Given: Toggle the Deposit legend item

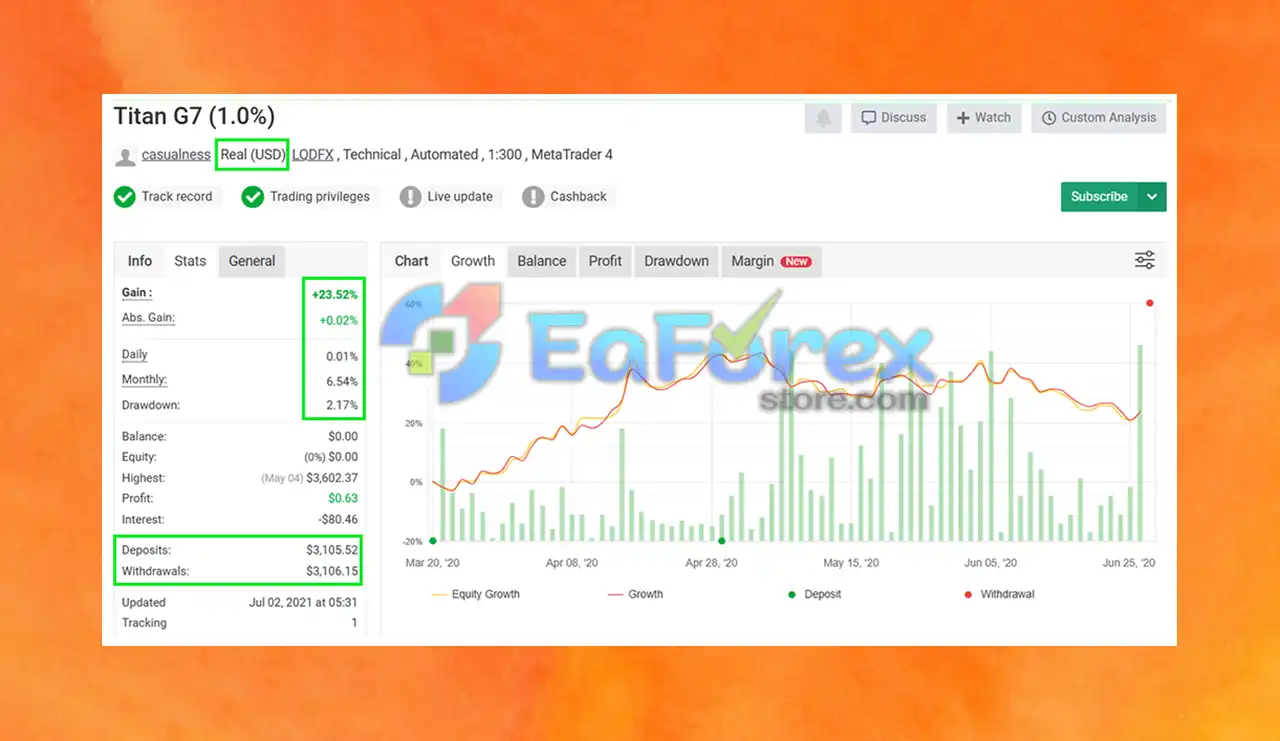Looking at the screenshot, I should [815, 594].
